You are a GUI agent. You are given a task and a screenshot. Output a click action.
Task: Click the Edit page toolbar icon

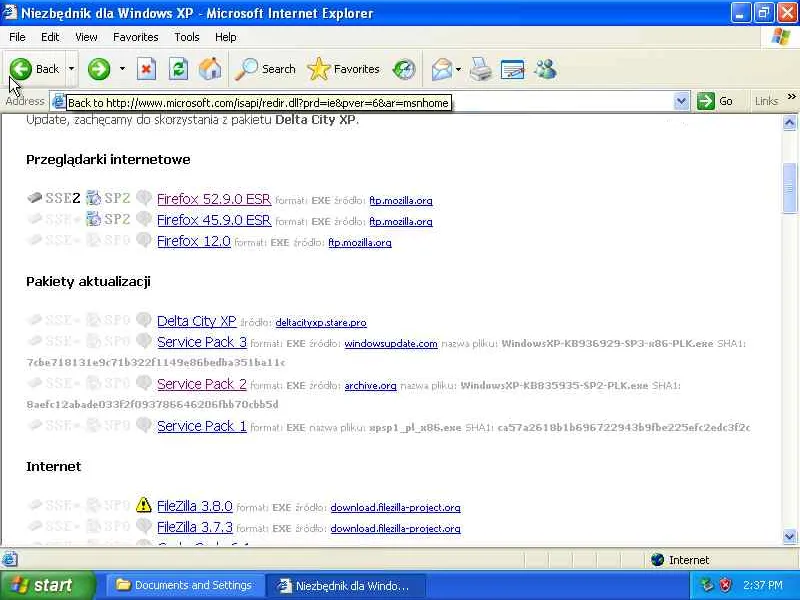point(513,69)
